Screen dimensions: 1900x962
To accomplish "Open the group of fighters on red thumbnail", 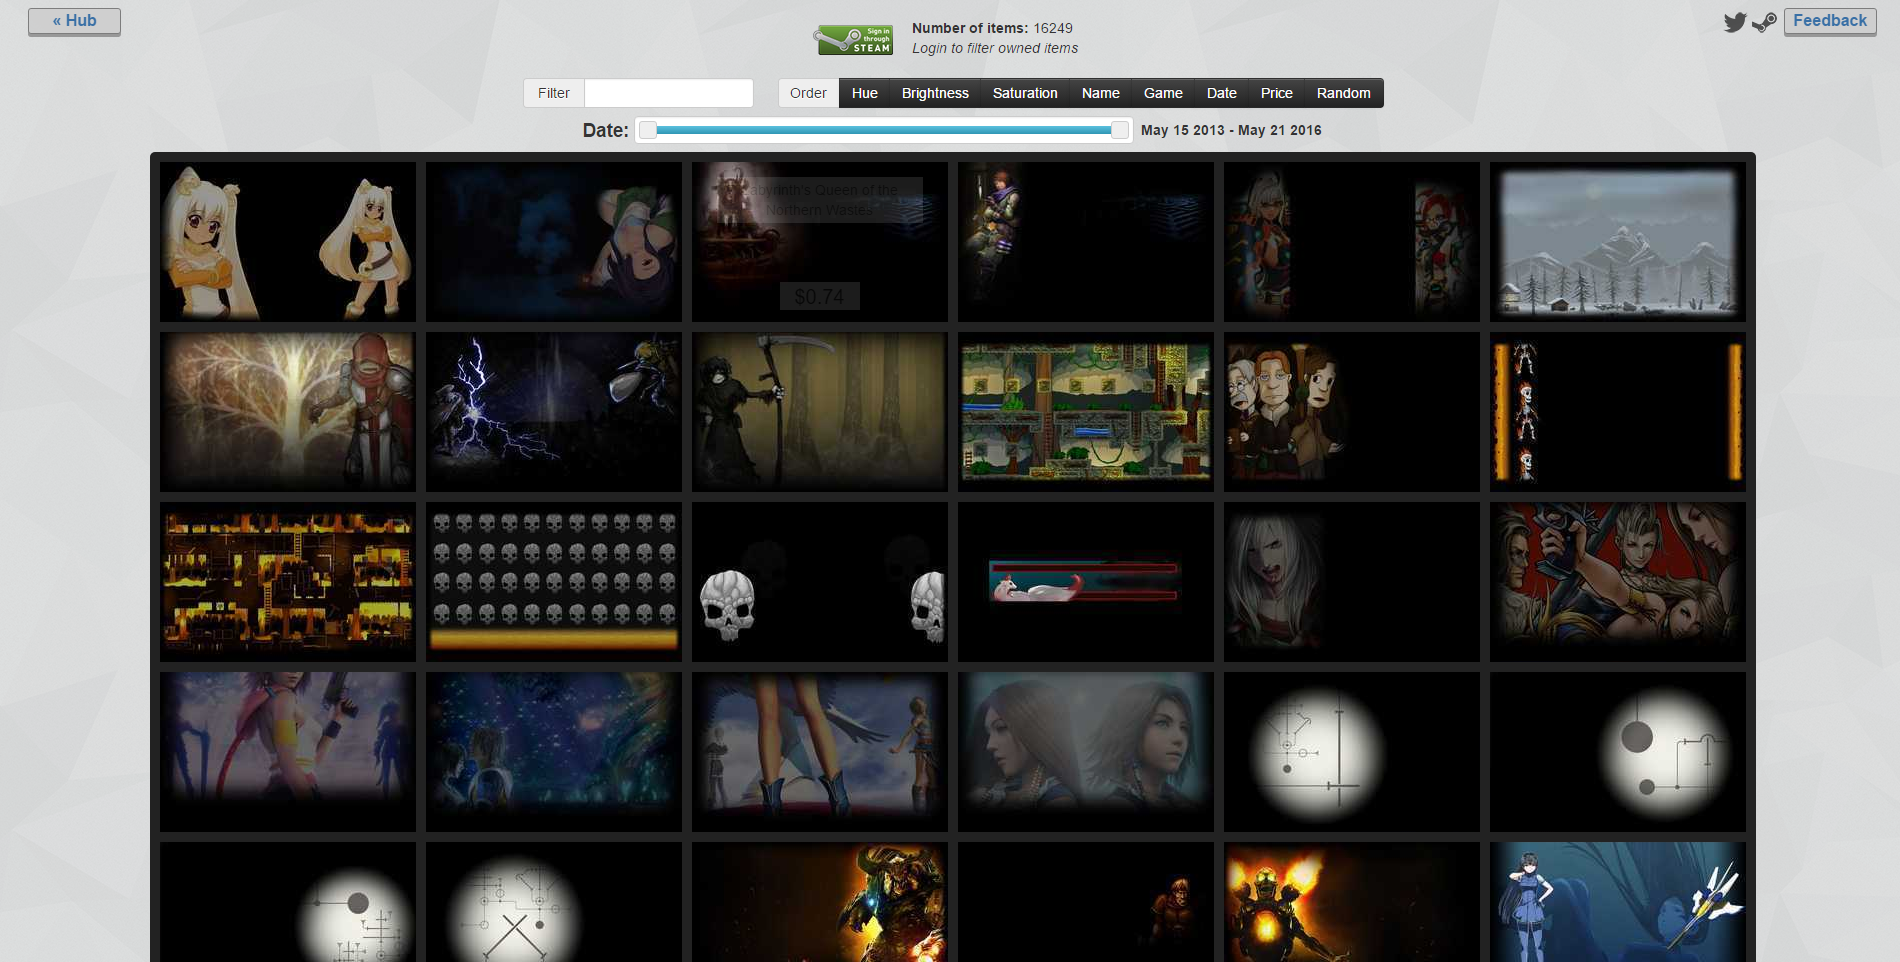I will point(1618,582).
